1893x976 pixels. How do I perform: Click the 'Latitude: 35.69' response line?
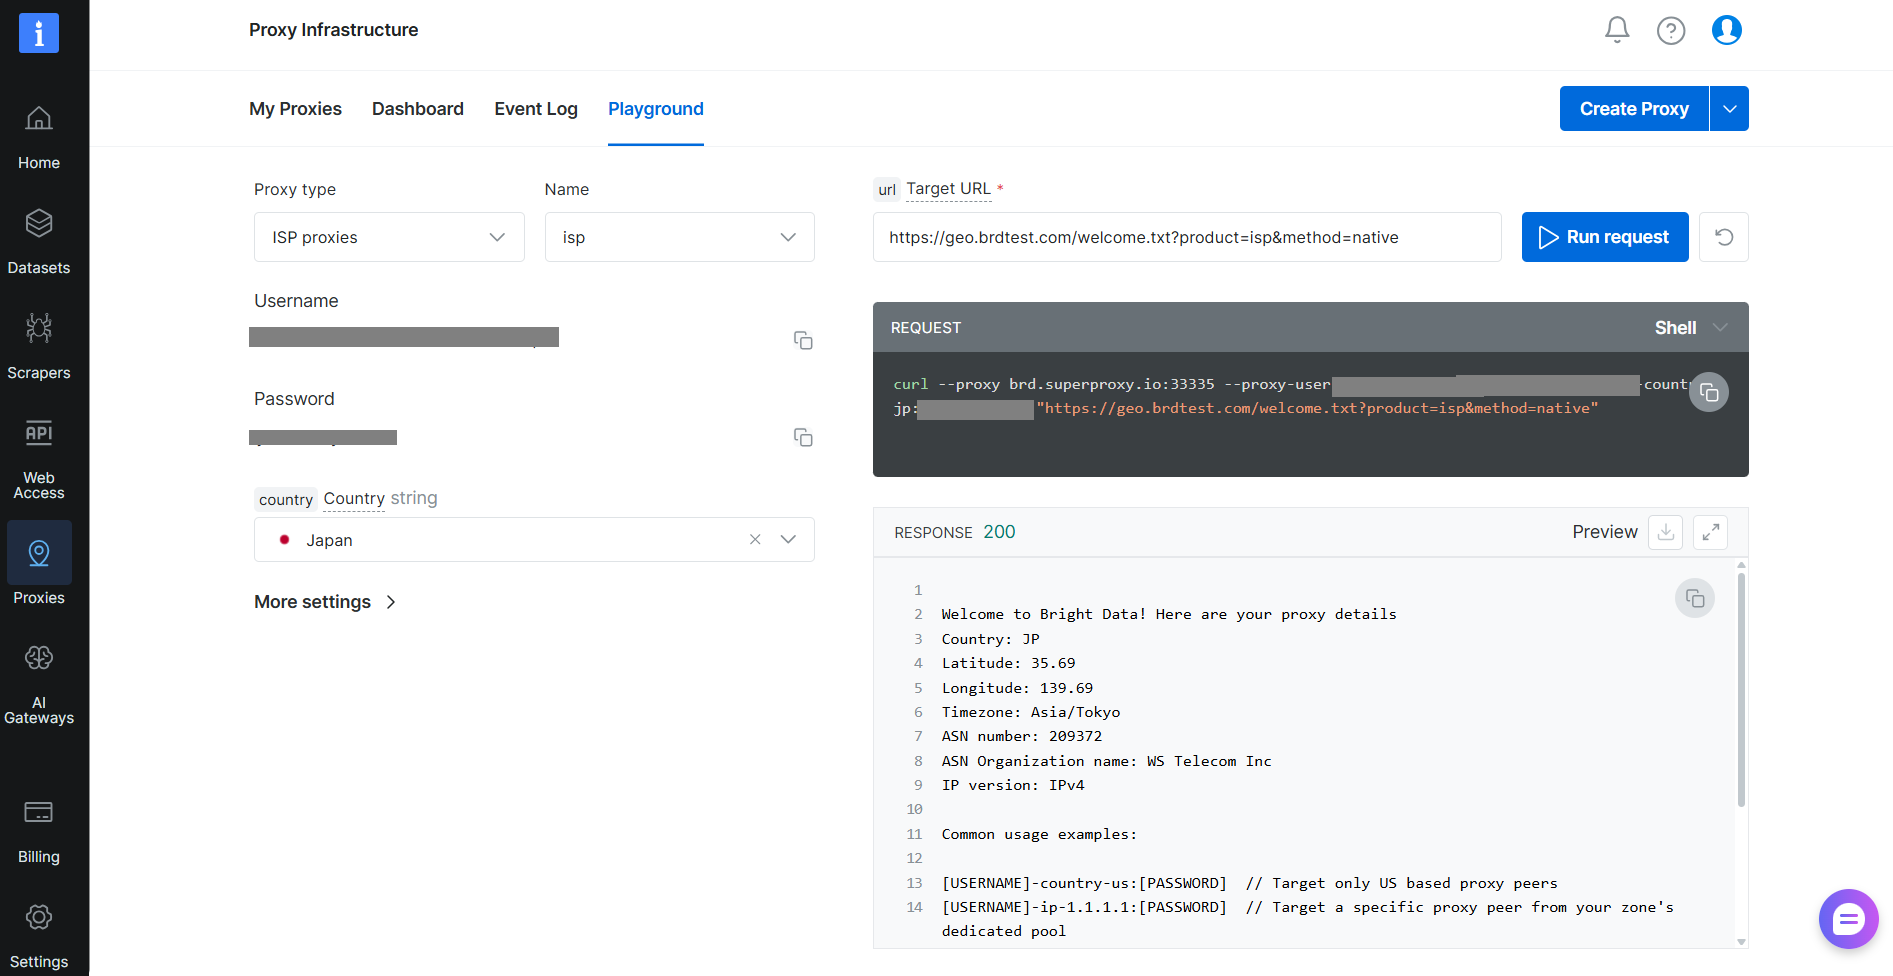[x=1009, y=663]
